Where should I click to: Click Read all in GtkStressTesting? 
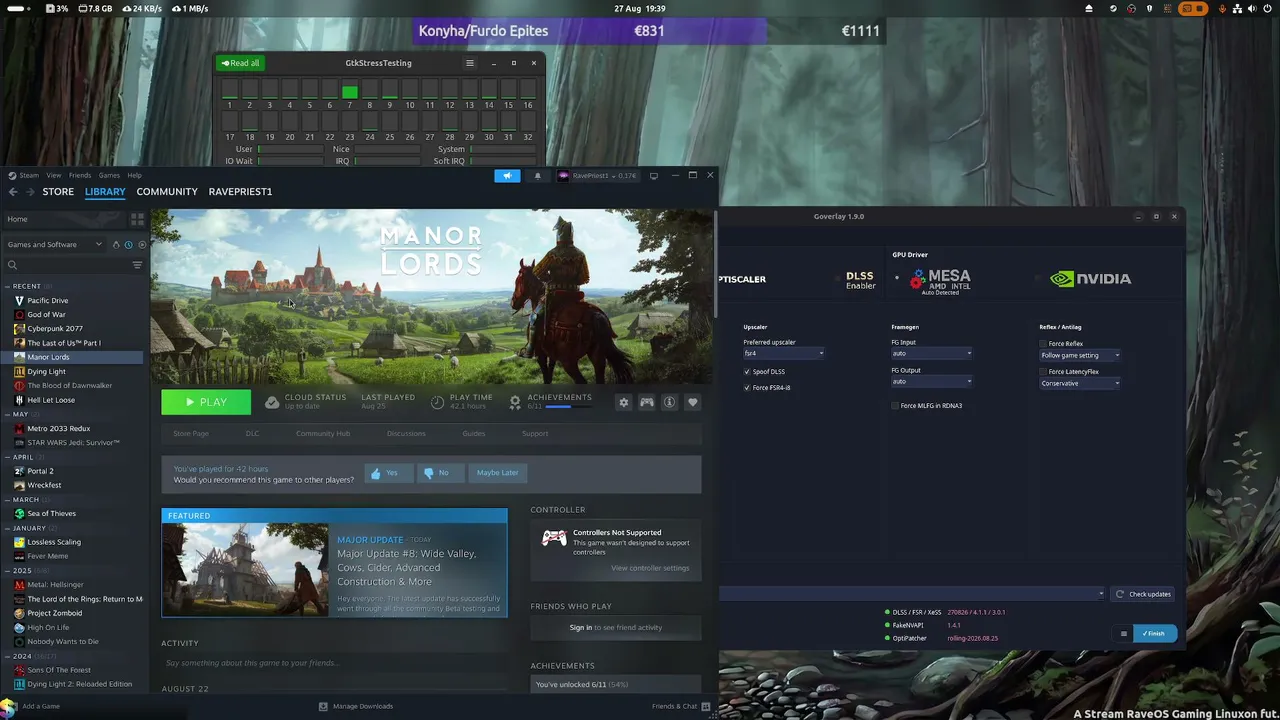pyautogui.click(x=240, y=63)
